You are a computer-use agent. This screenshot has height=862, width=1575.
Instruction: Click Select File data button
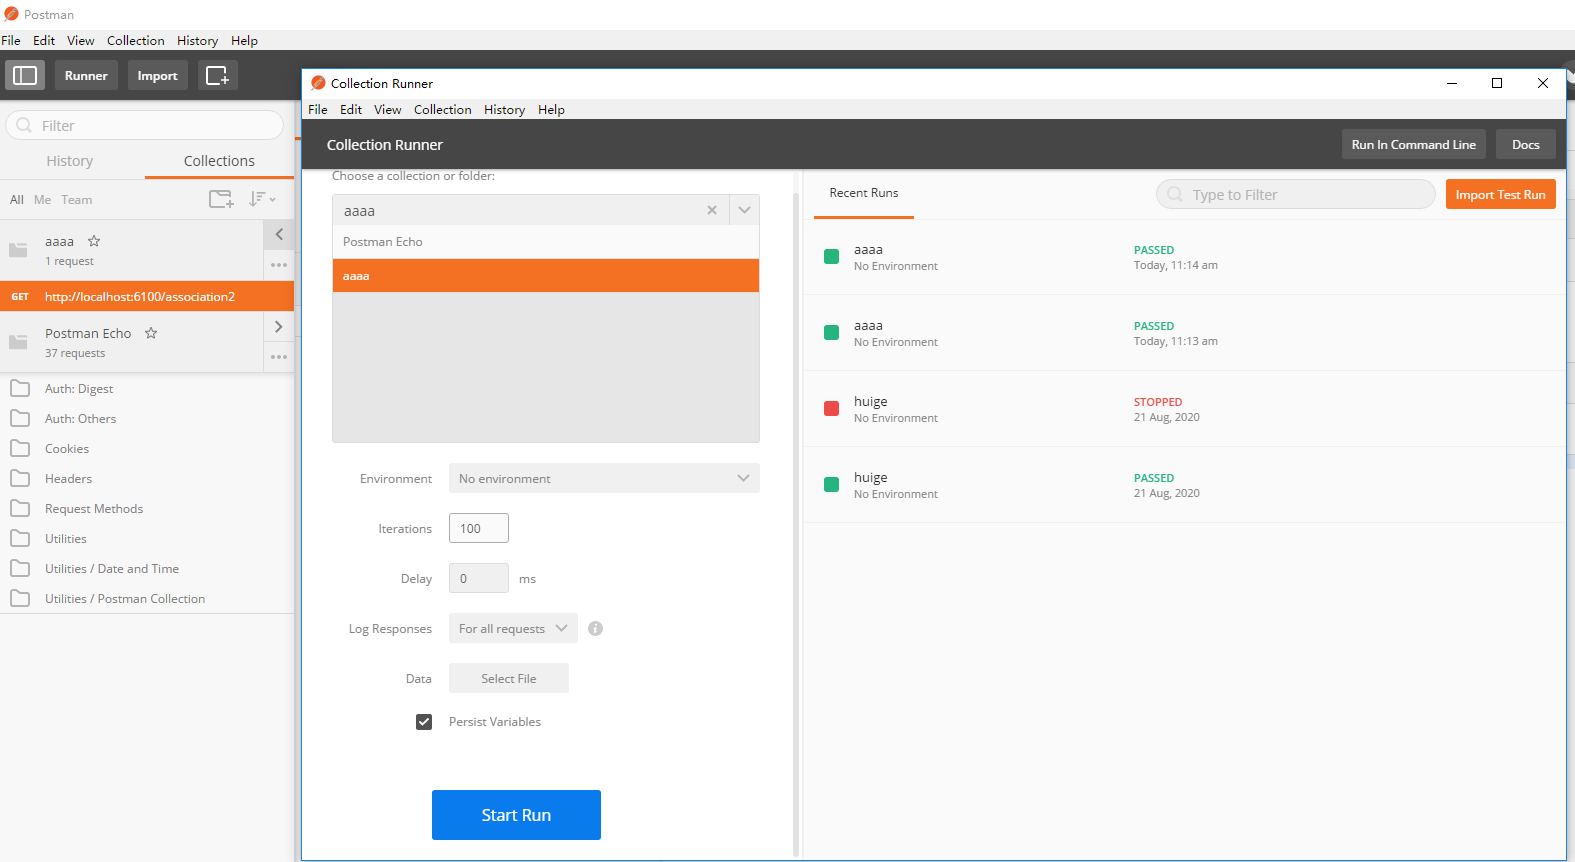coord(509,678)
